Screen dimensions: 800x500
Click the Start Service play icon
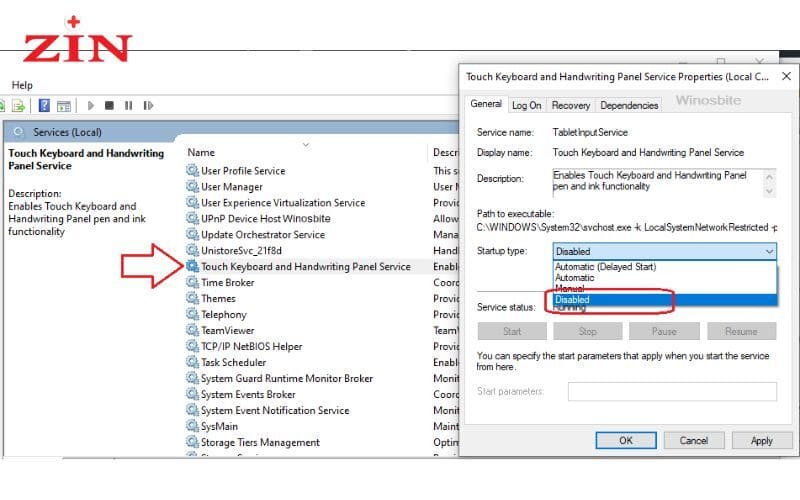[x=91, y=106]
